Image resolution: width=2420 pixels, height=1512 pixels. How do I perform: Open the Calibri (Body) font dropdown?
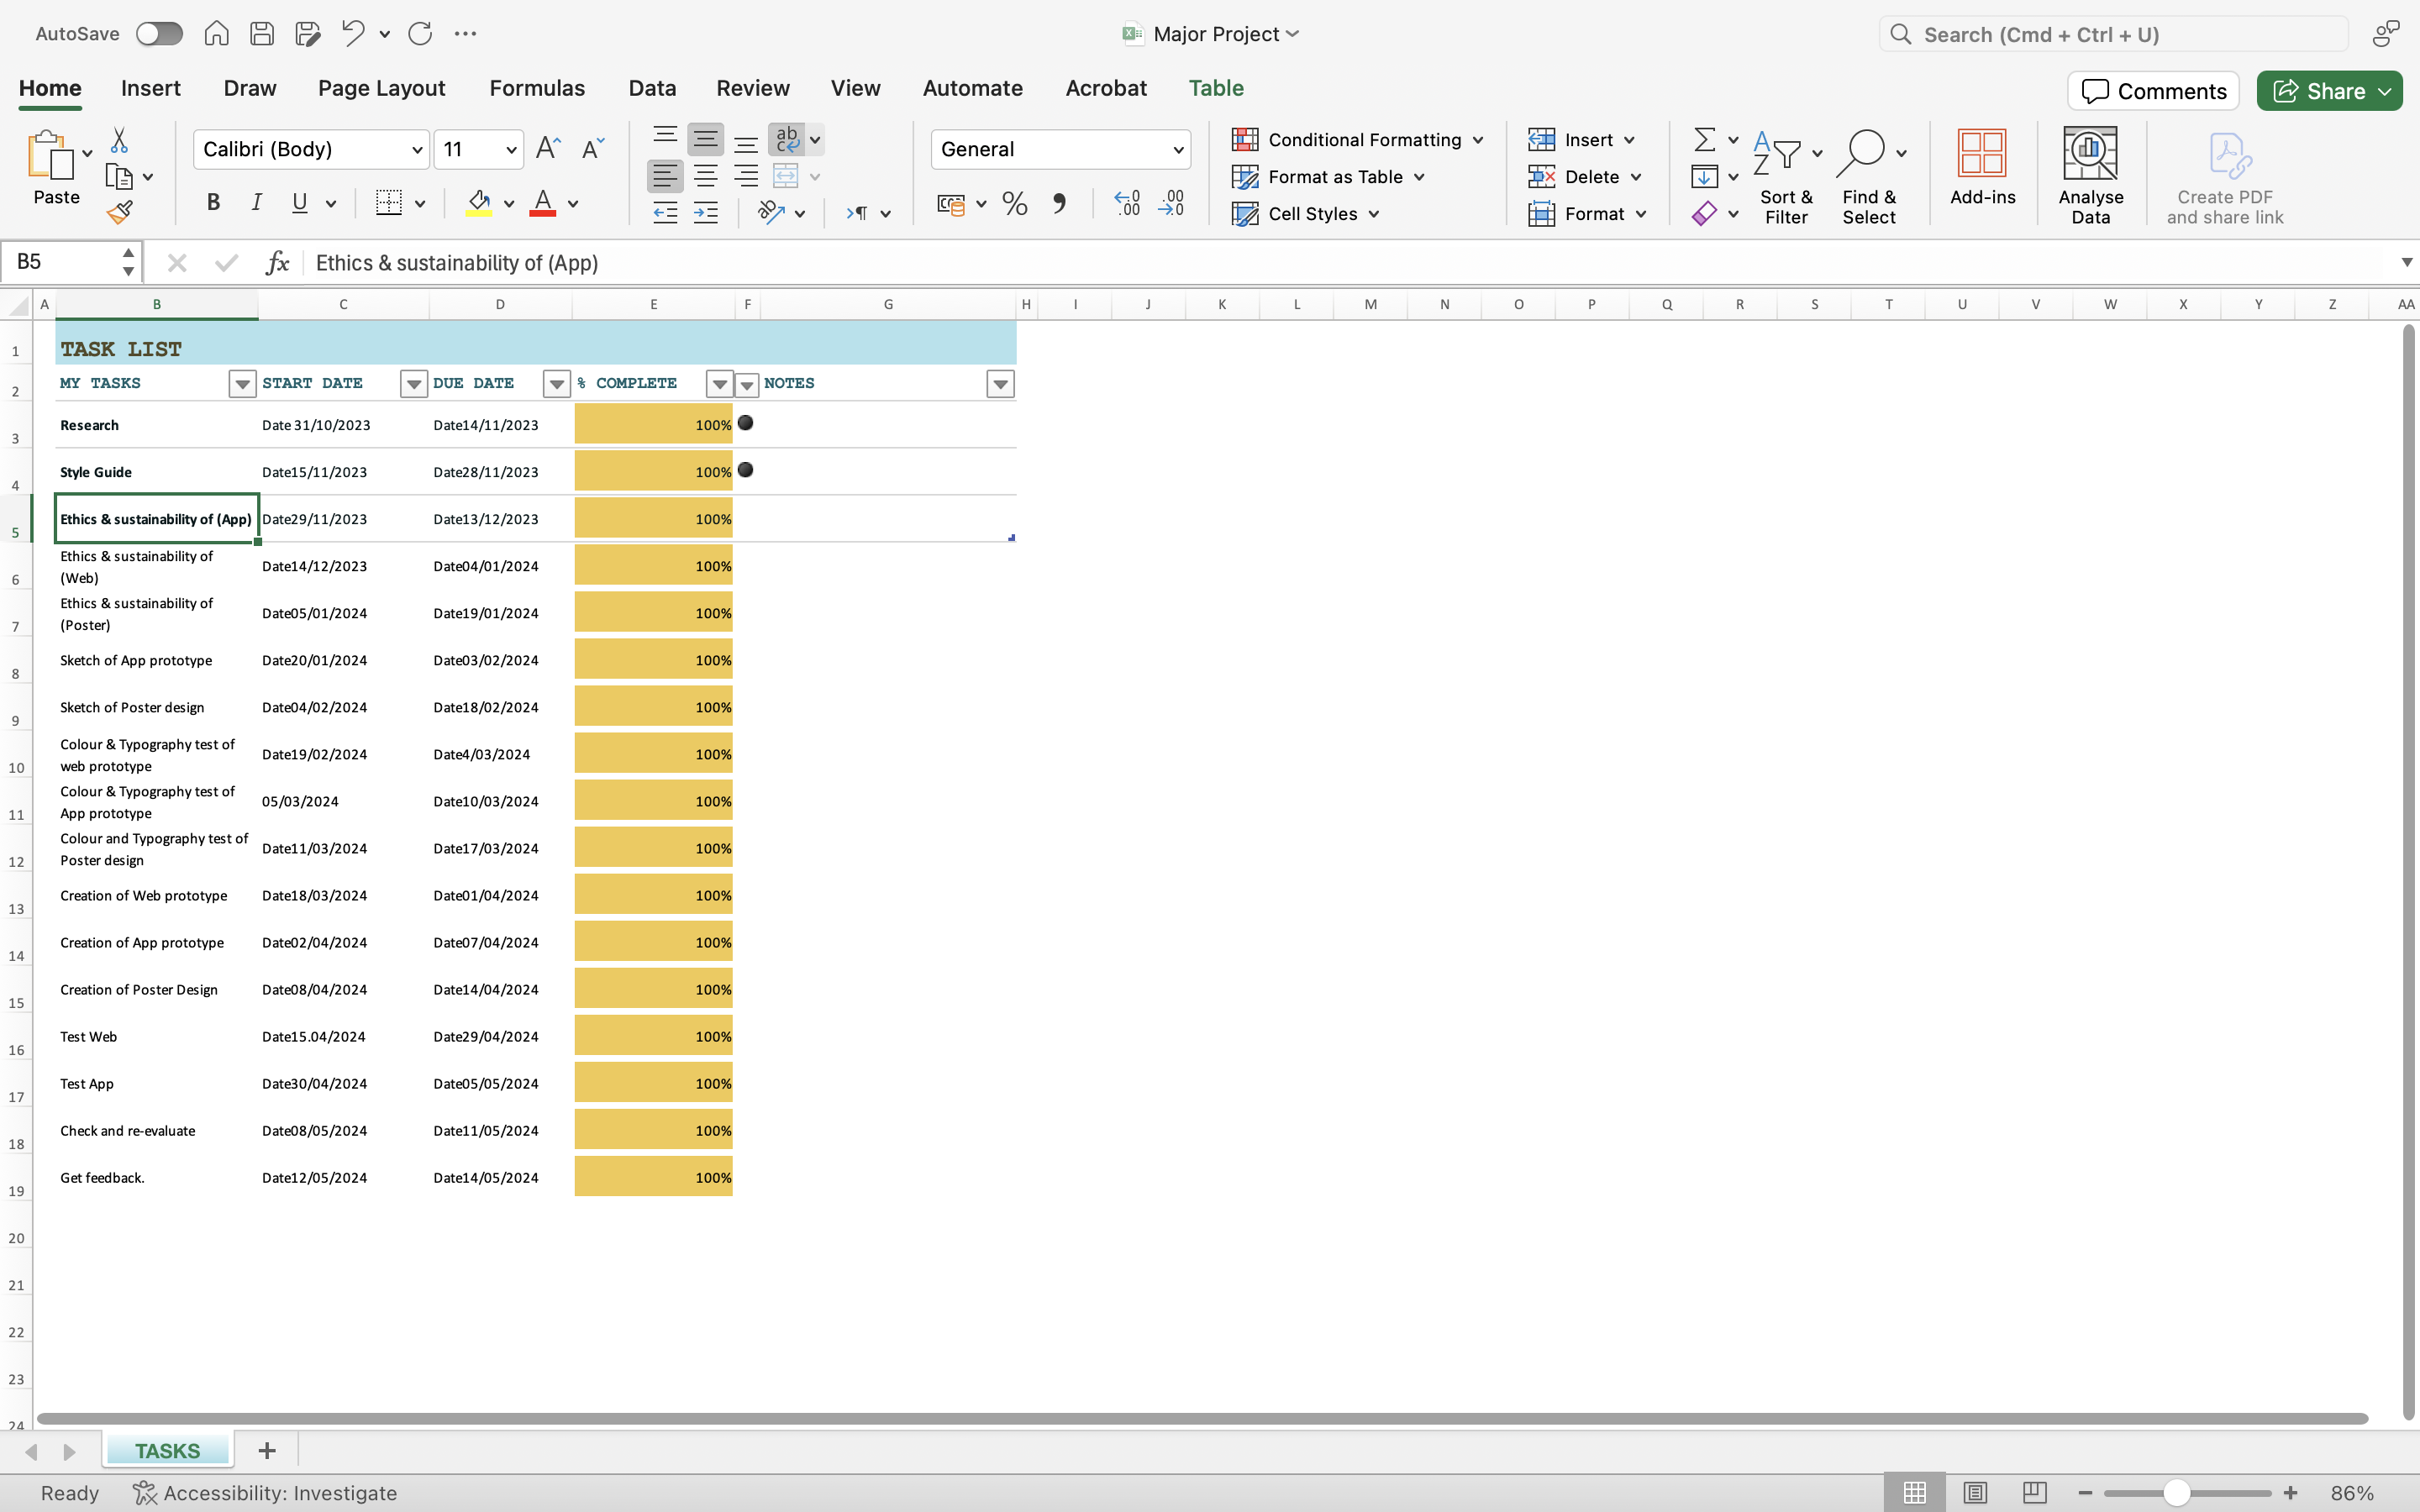coord(417,150)
